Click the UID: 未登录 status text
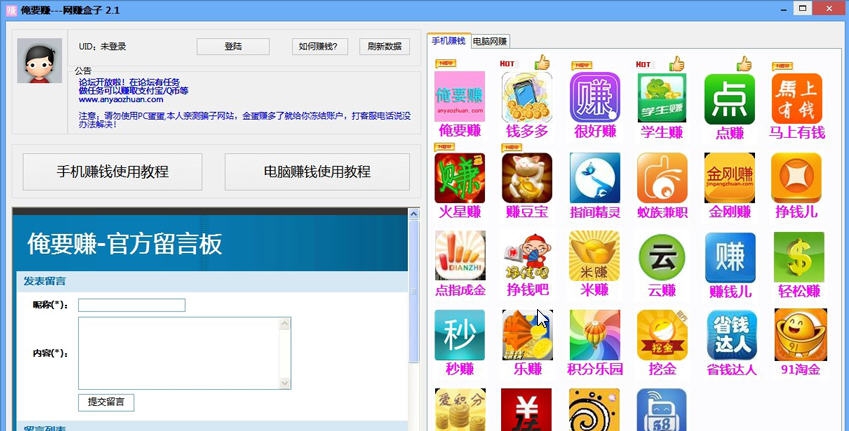This screenshot has height=431, width=849. pos(102,47)
